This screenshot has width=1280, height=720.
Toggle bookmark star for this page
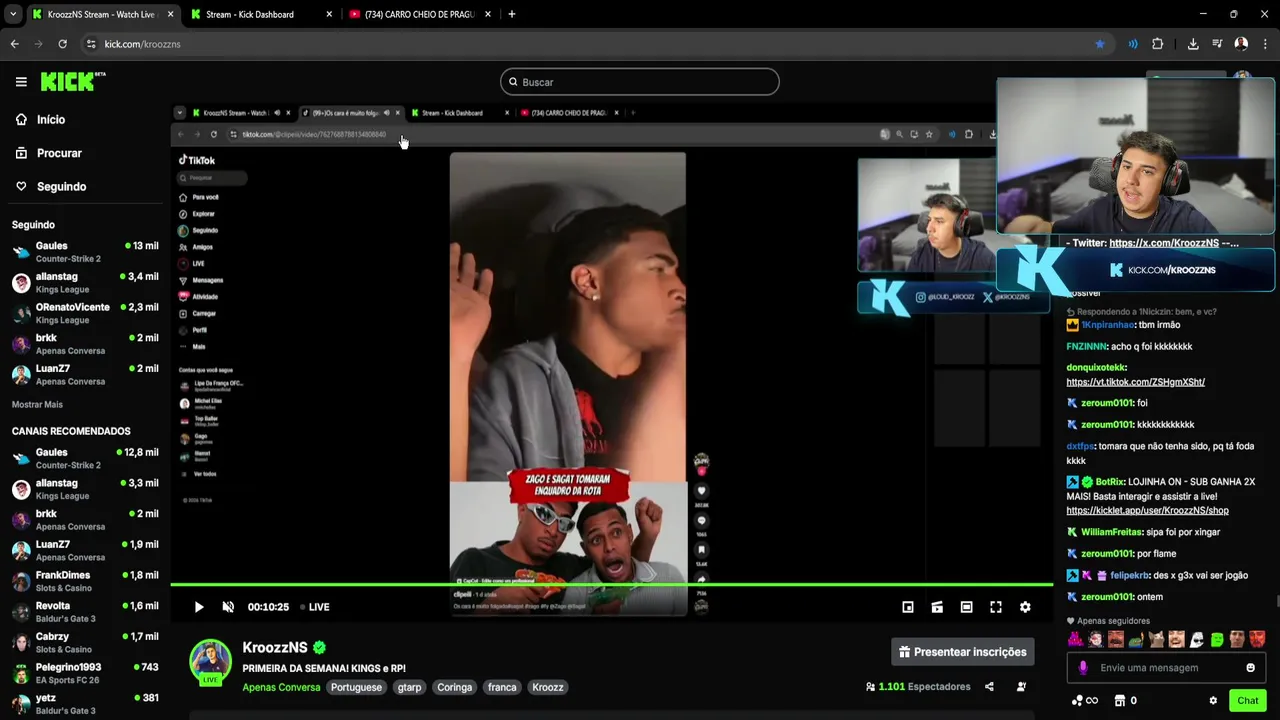tap(1100, 44)
